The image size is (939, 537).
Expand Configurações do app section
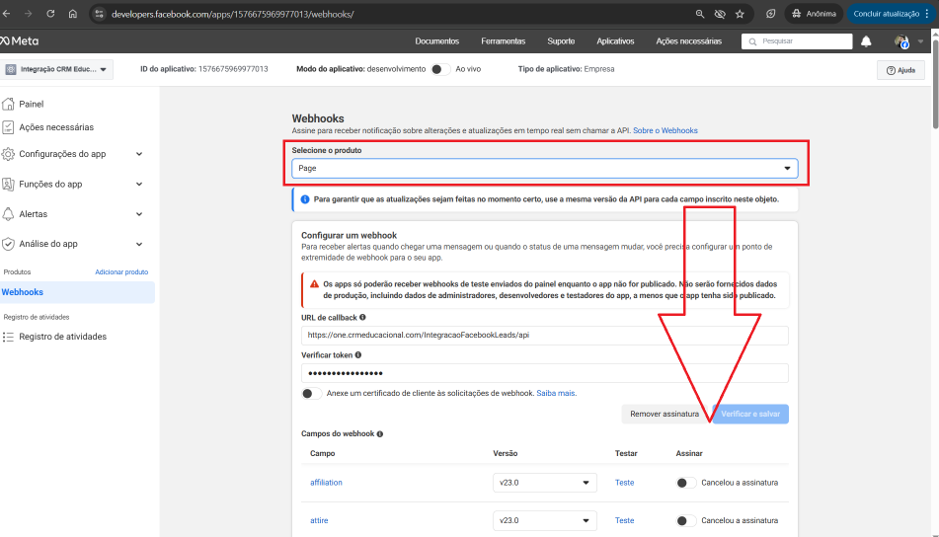click(139, 154)
